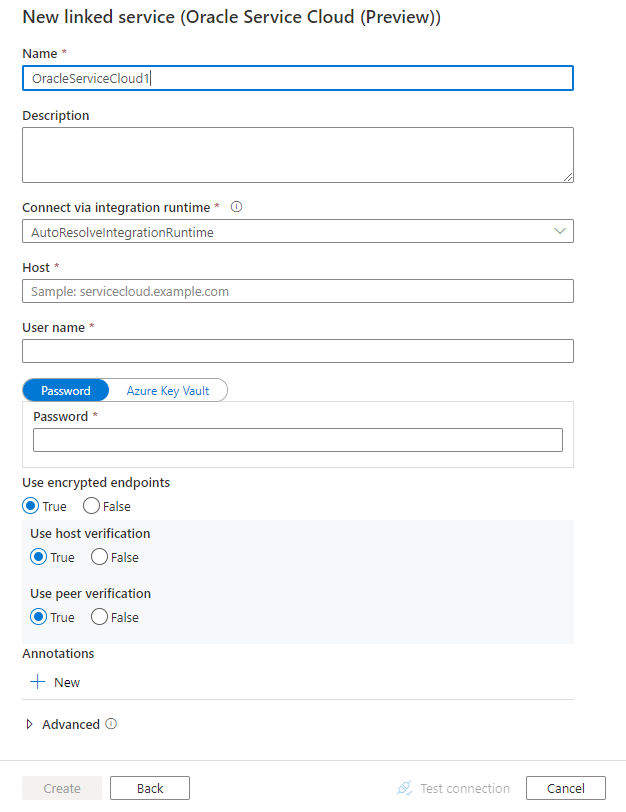Click the User name input field
Screen dimensions: 626x812
click(297, 351)
